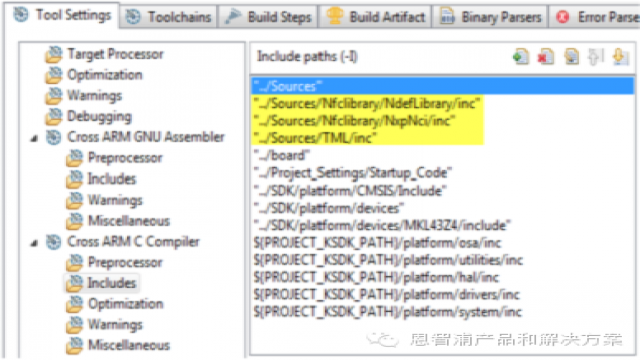Open Assembler Warnings settings
This screenshot has height=360, width=640.
click(115, 200)
